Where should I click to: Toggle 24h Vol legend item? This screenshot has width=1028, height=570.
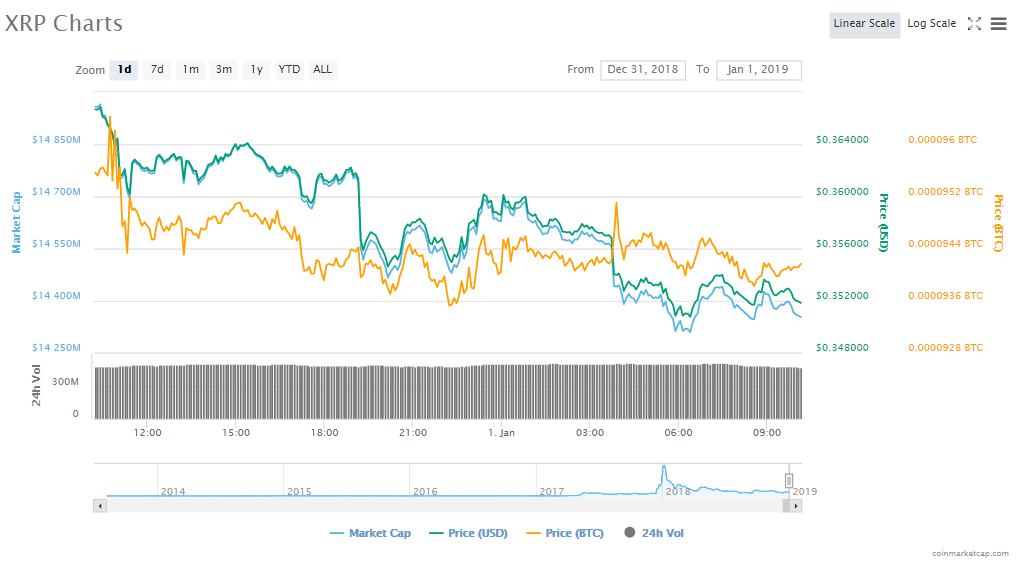coord(654,534)
